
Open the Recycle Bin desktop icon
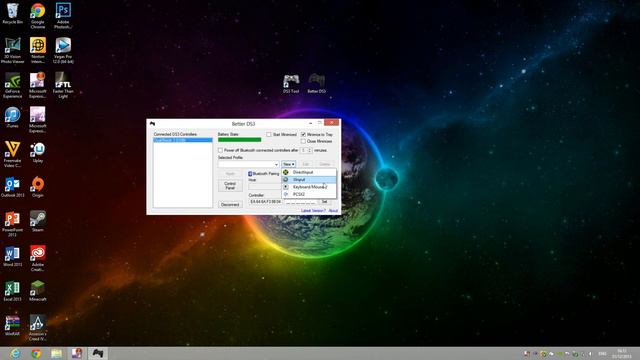13,14
